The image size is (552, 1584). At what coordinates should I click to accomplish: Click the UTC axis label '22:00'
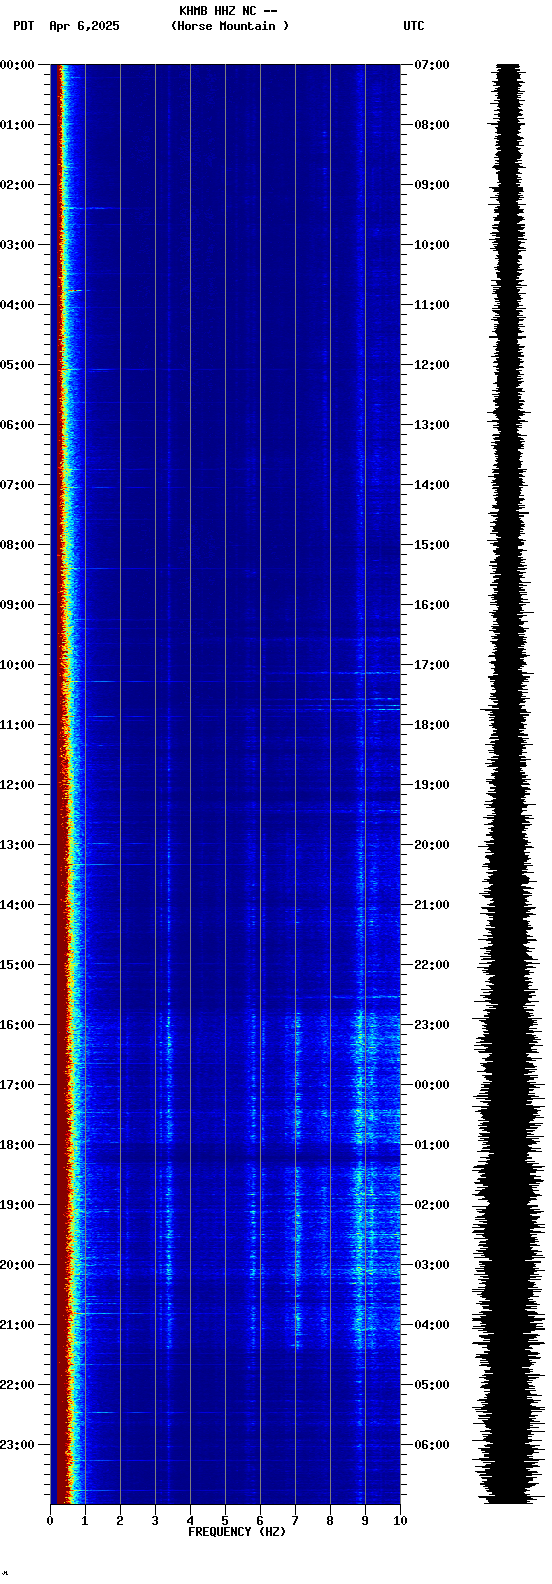point(432,965)
